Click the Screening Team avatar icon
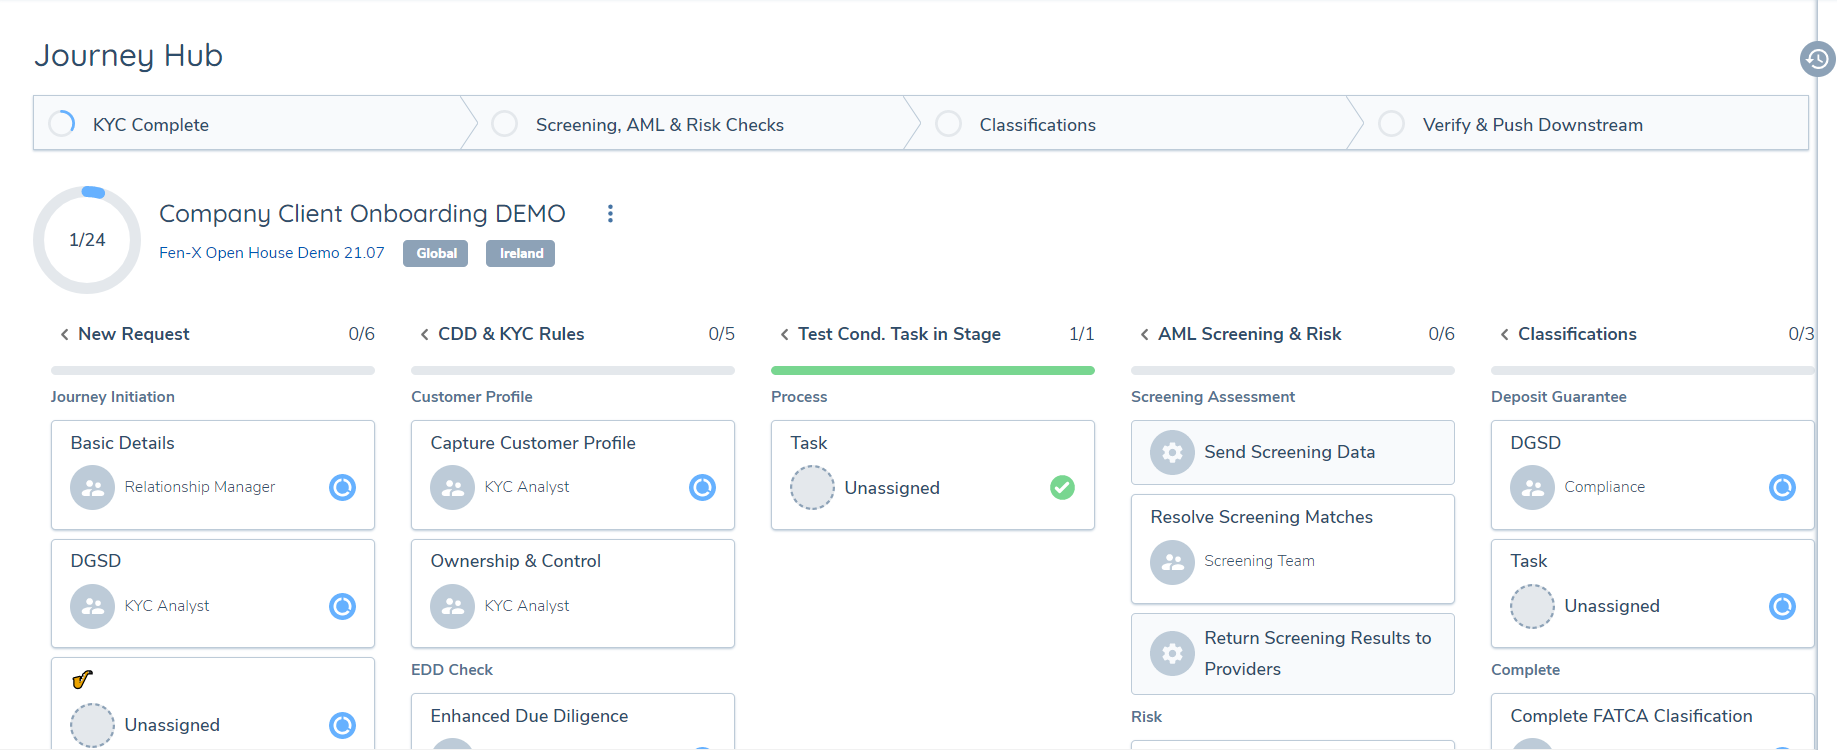Viewport: 1837px width, 750px height. point(1172,562)
